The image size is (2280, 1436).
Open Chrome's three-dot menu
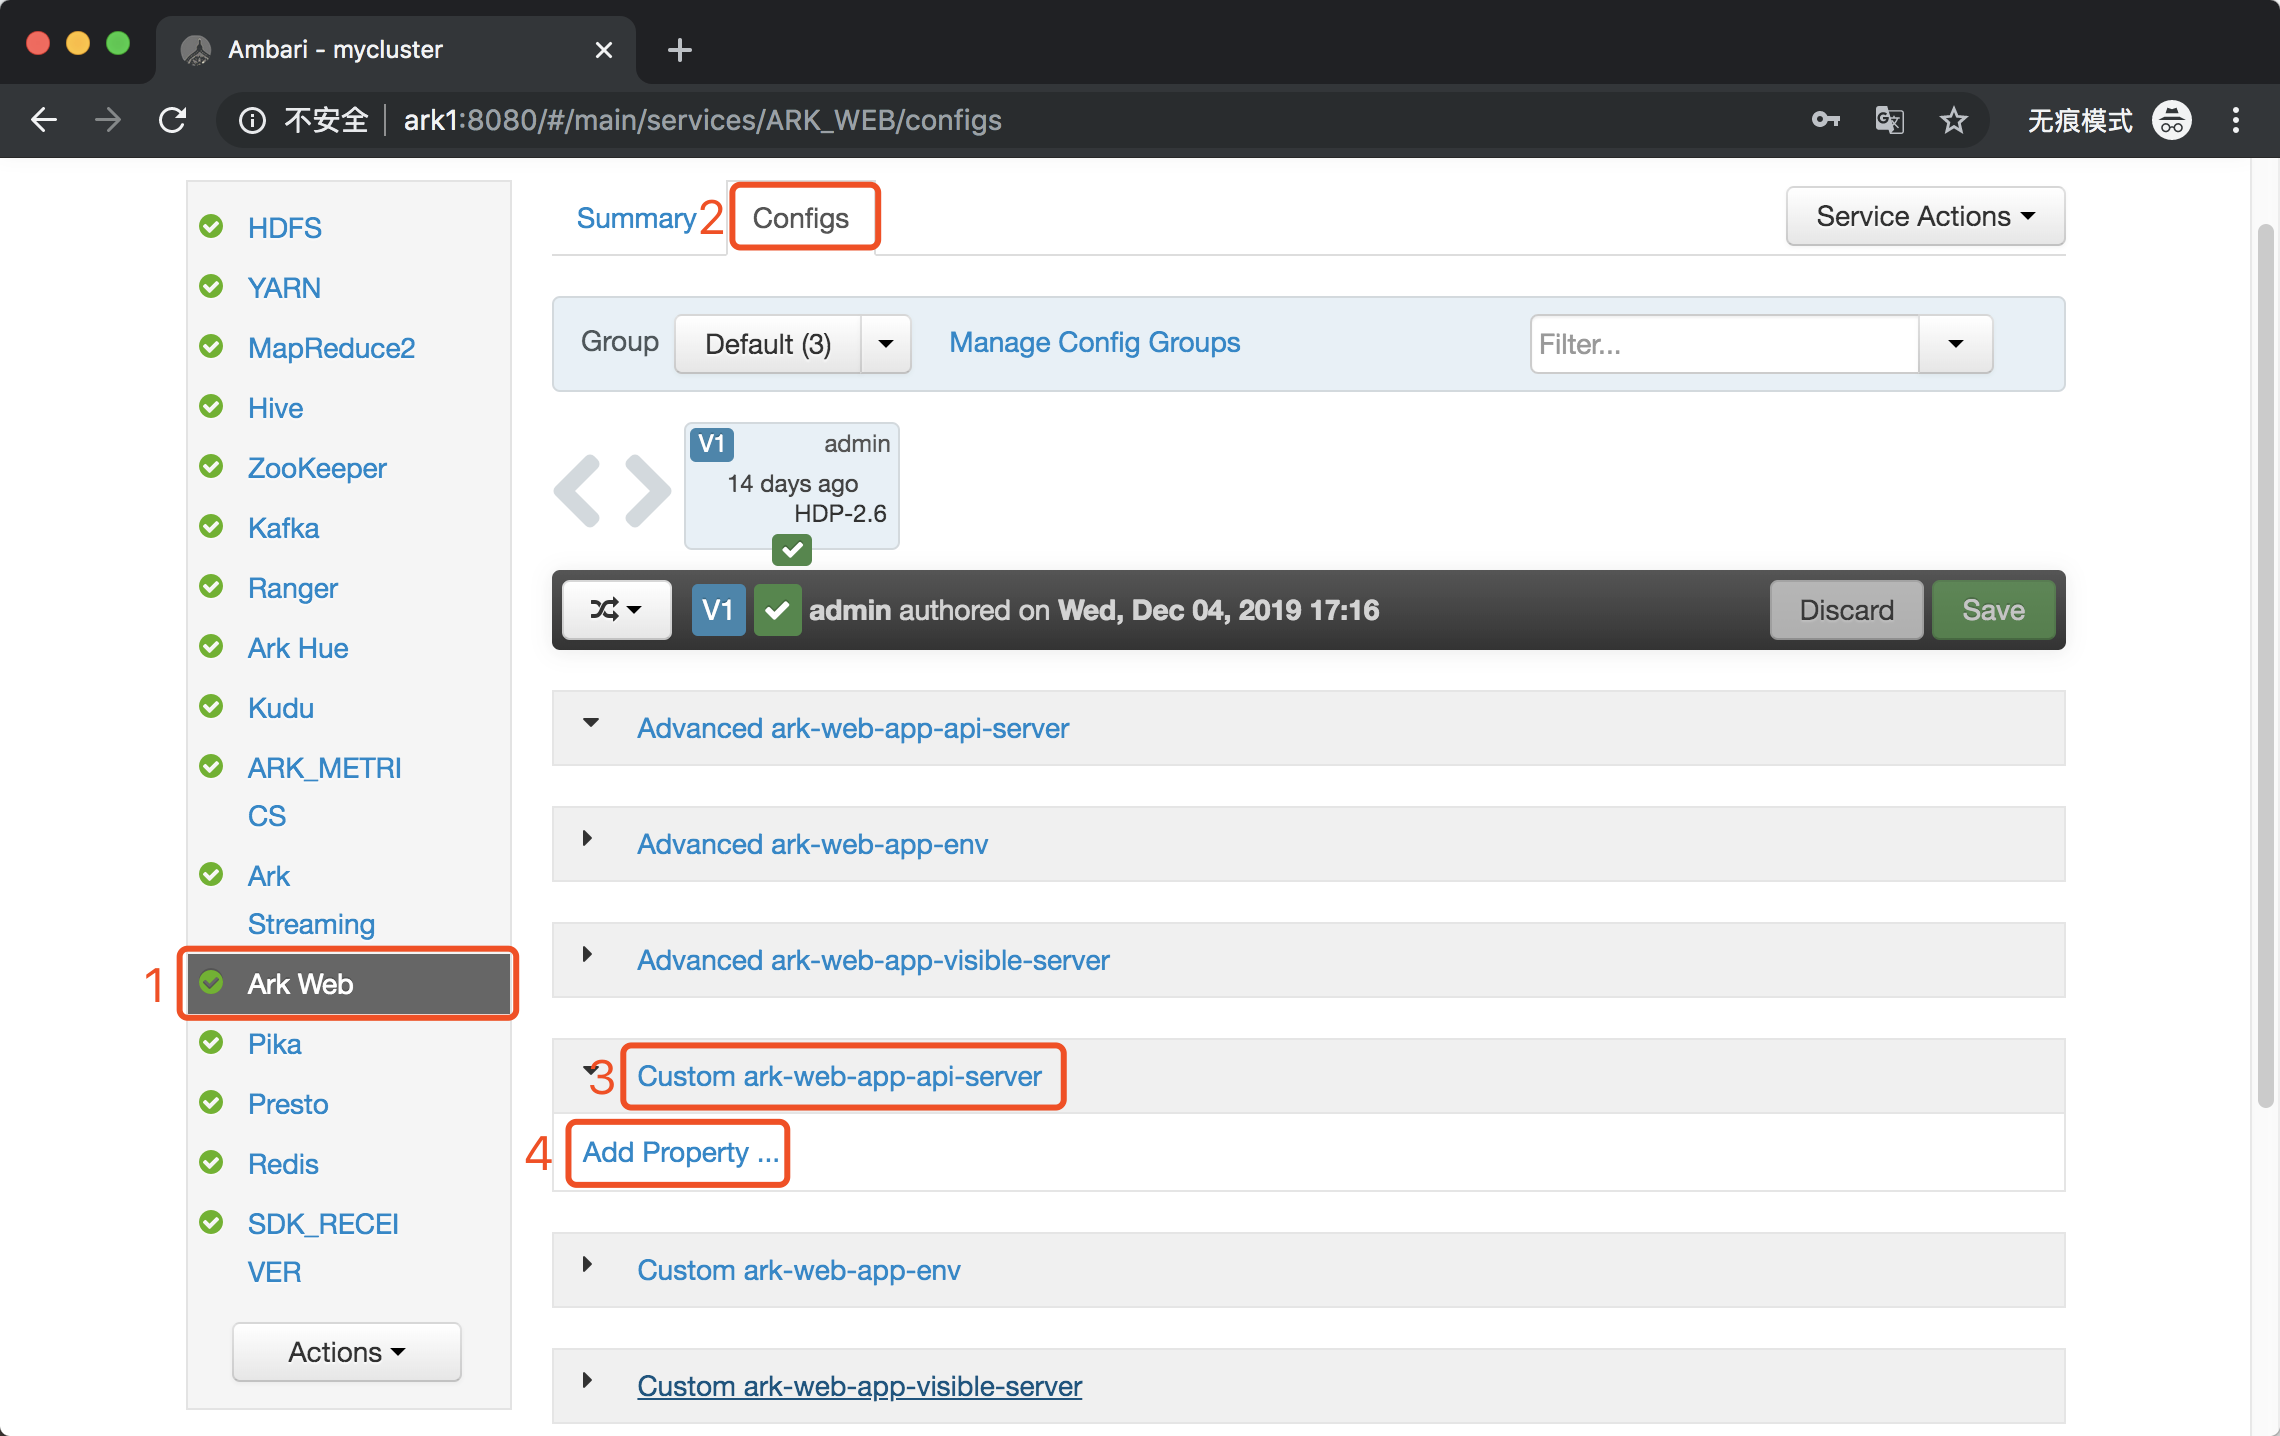(2236, 120)
